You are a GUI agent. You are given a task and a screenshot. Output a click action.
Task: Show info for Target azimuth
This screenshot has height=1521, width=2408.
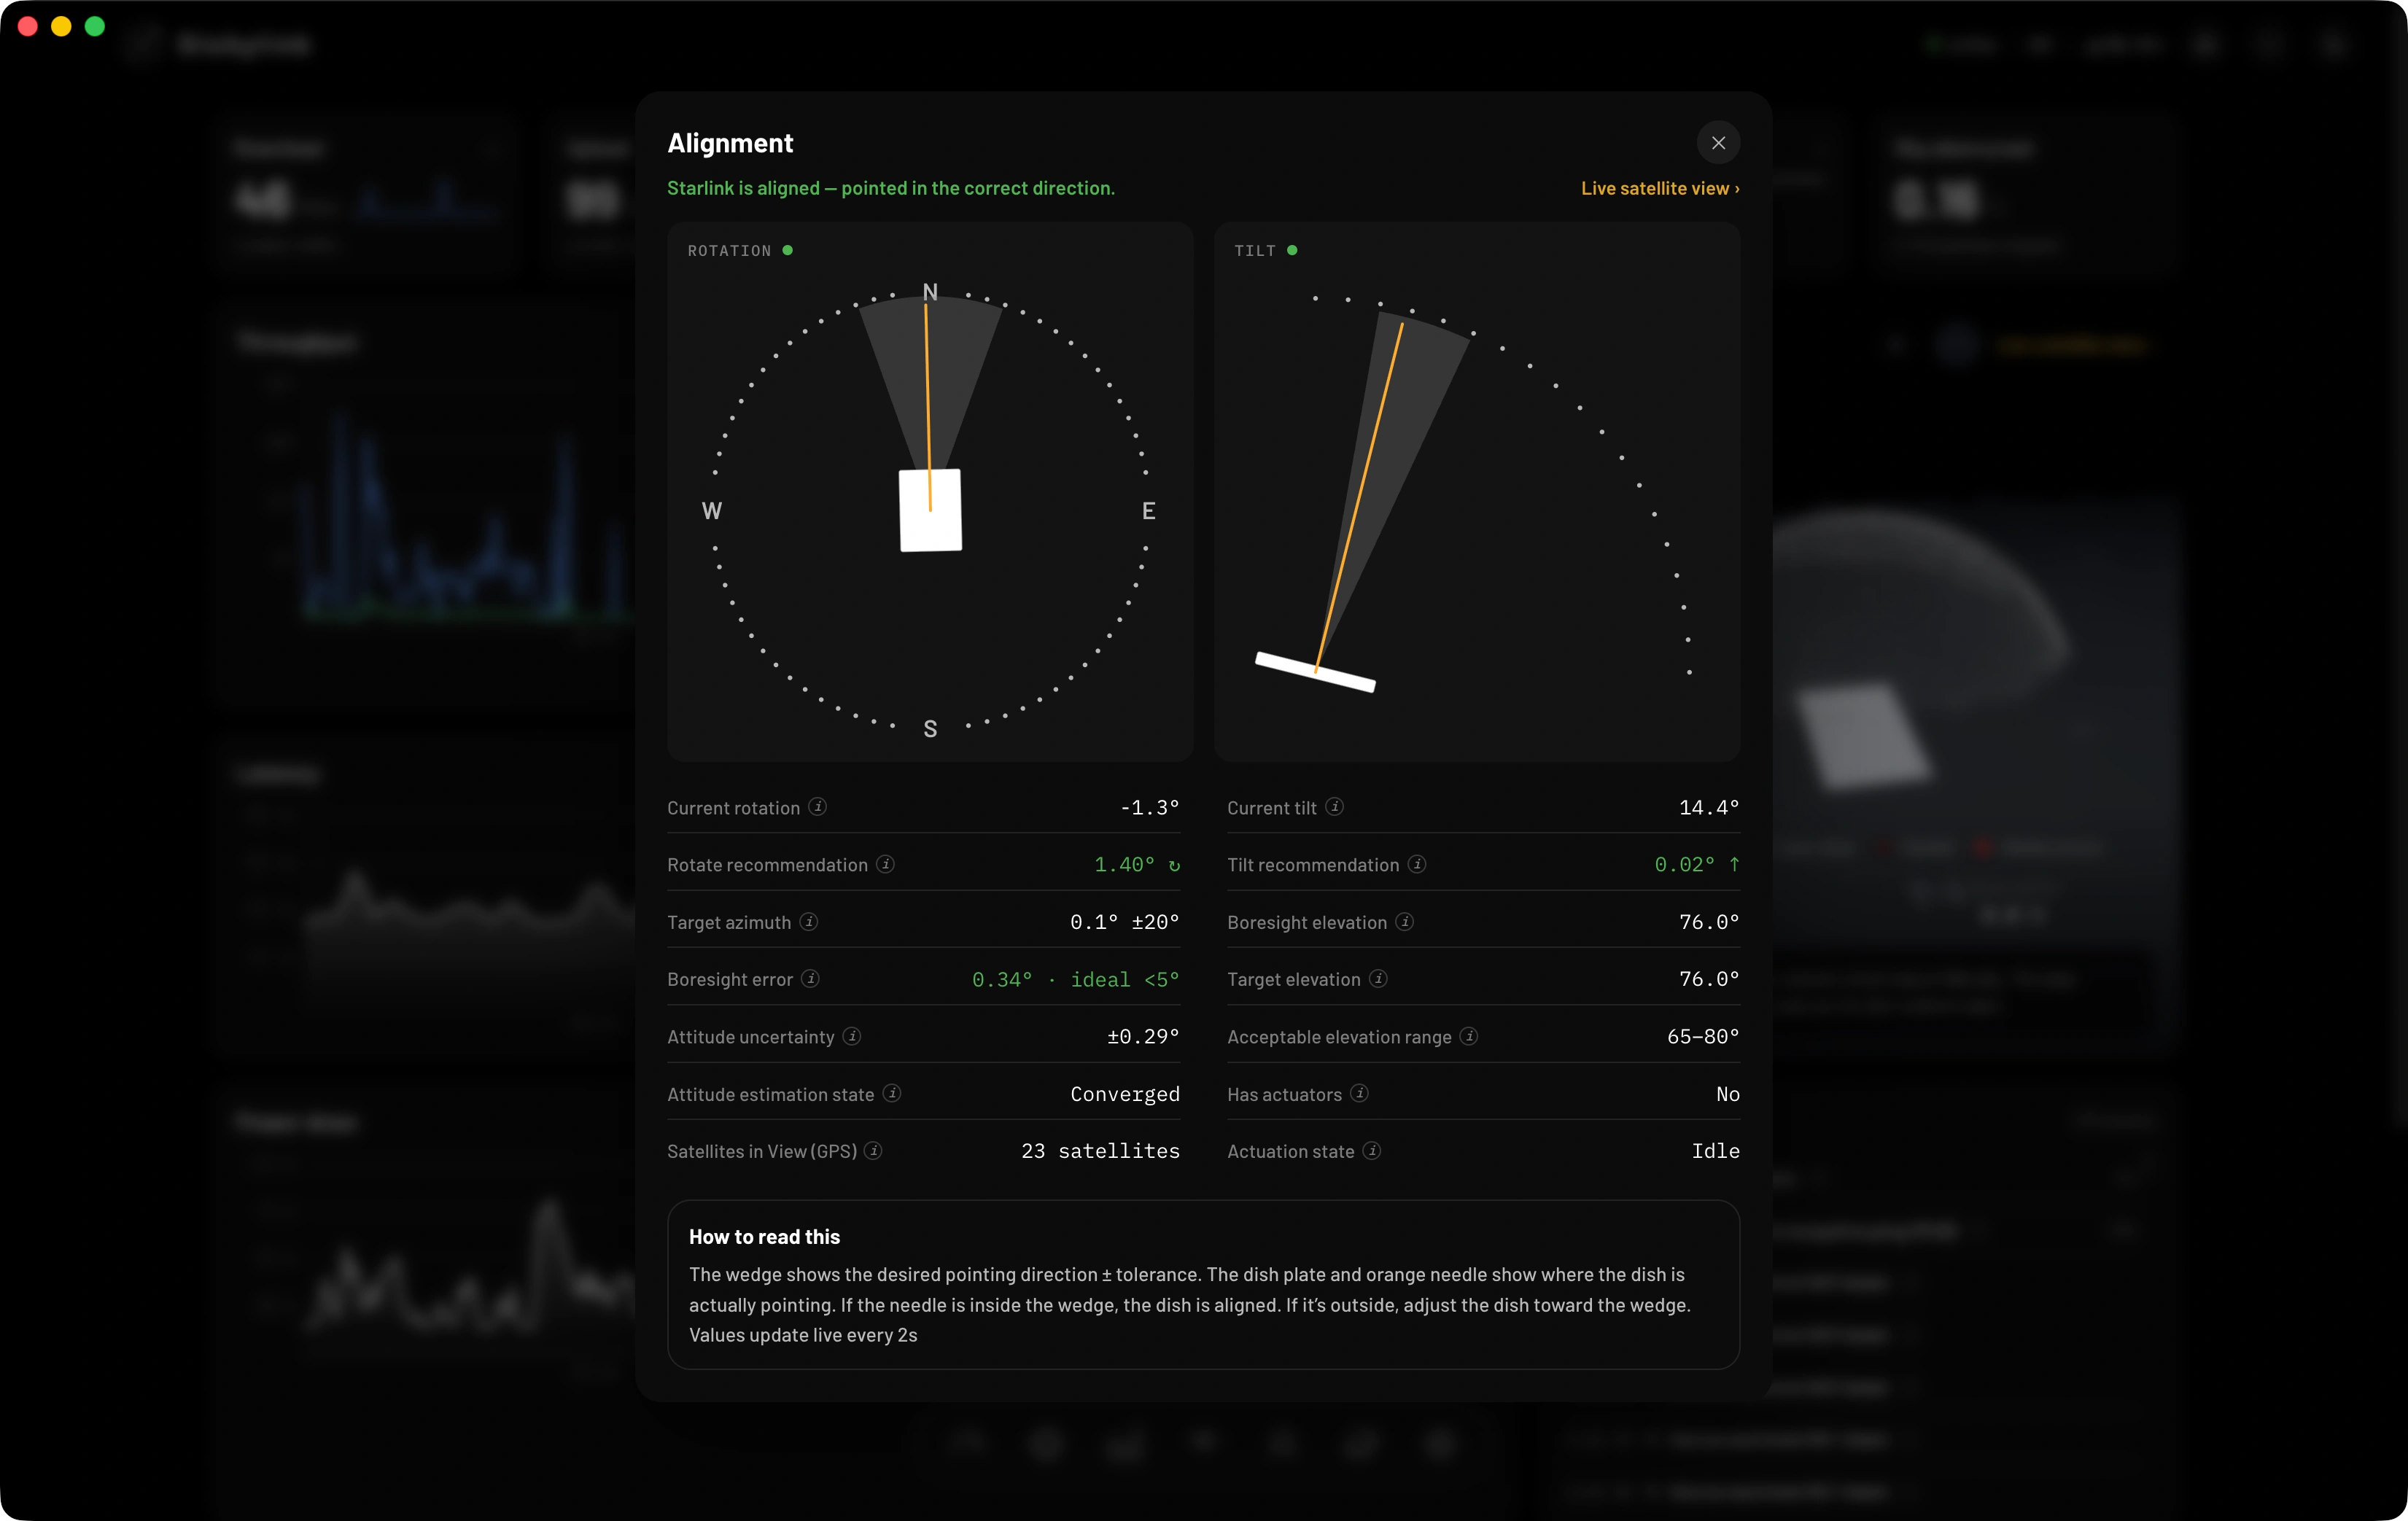(809, 921)
